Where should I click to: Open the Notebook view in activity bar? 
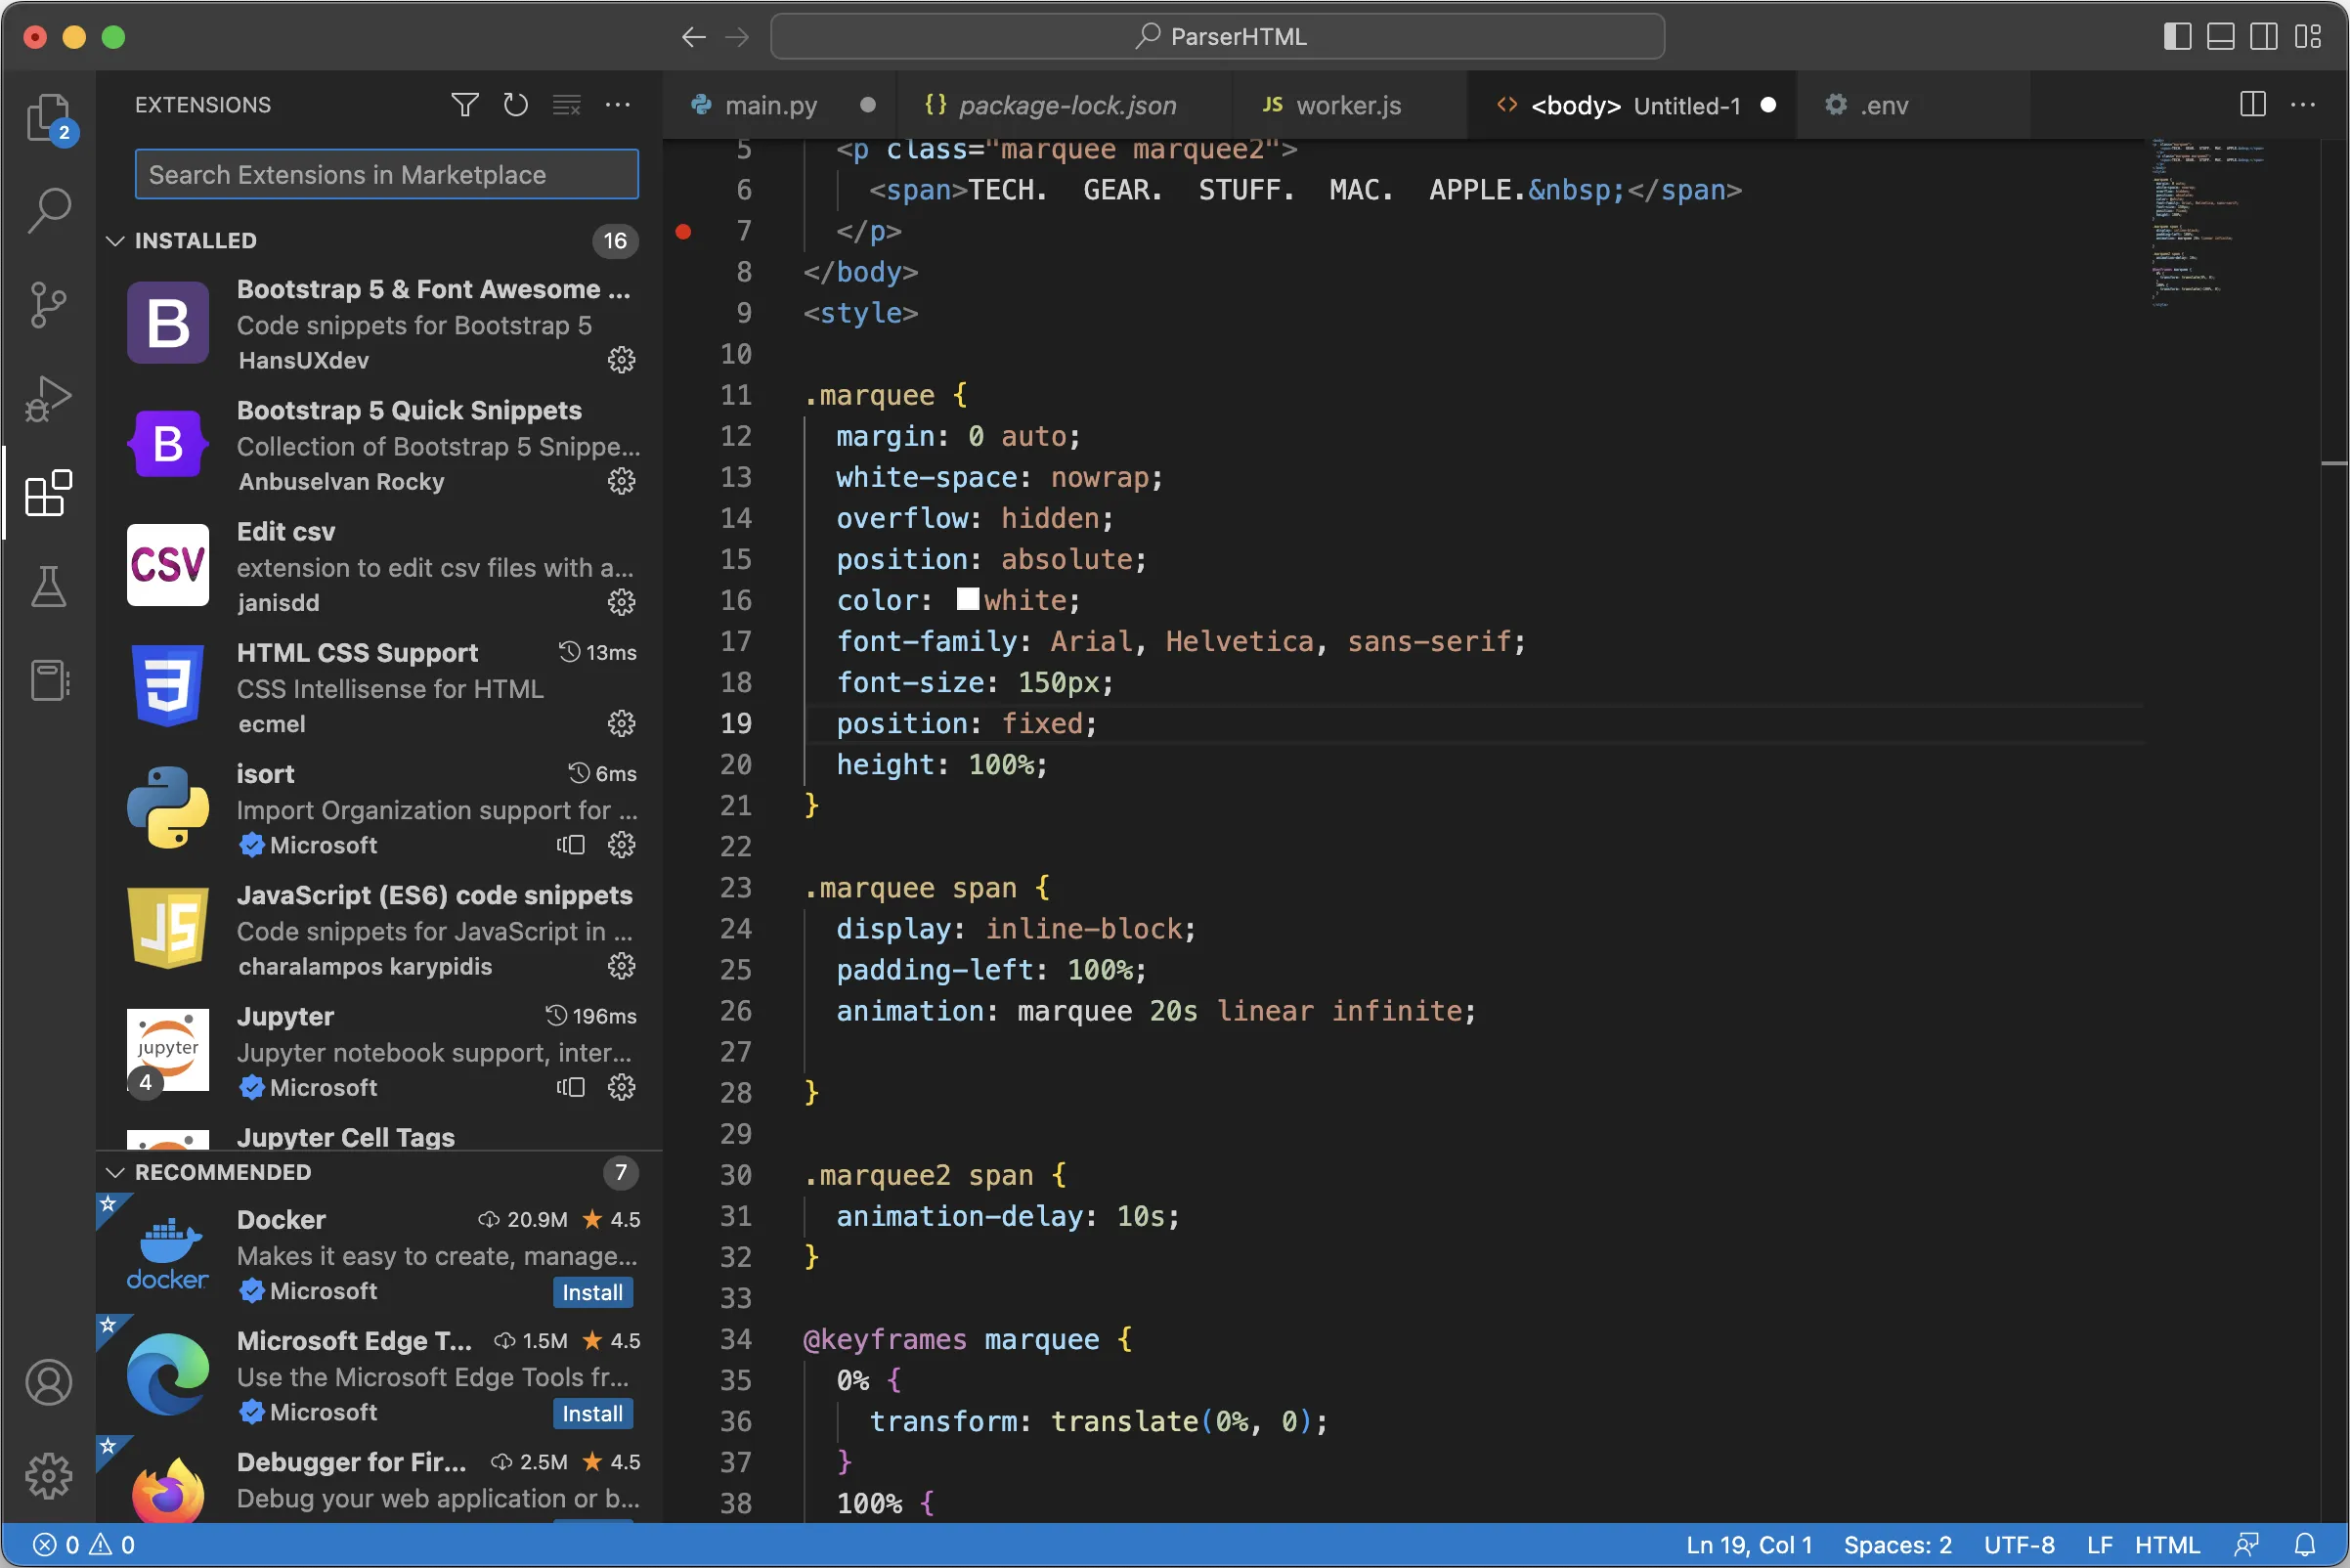[48, 681]
